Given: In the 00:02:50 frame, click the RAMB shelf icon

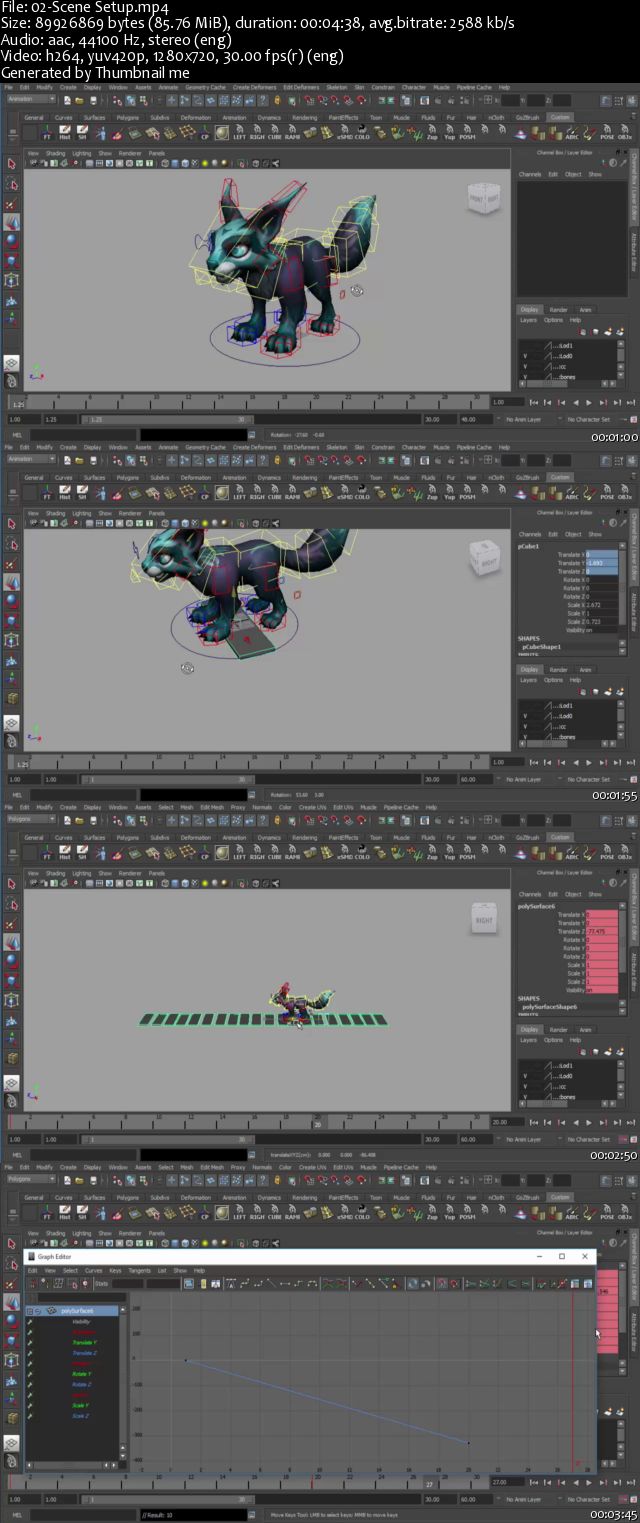Looking at the screenshot, I should tap(292, 853).
